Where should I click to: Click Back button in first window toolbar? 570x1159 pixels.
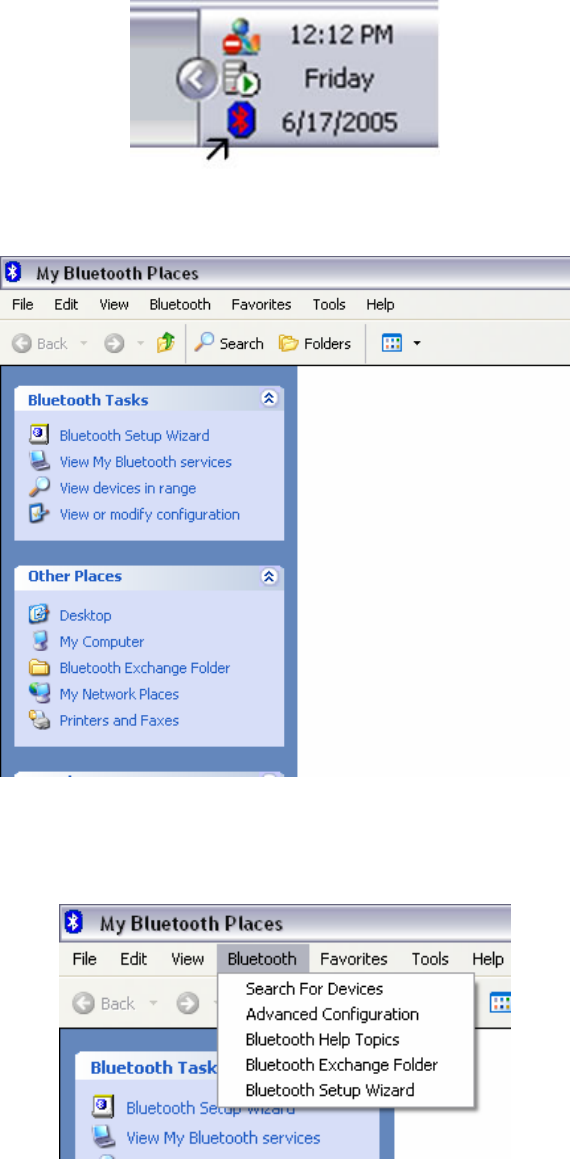click(x=39, y=344)
